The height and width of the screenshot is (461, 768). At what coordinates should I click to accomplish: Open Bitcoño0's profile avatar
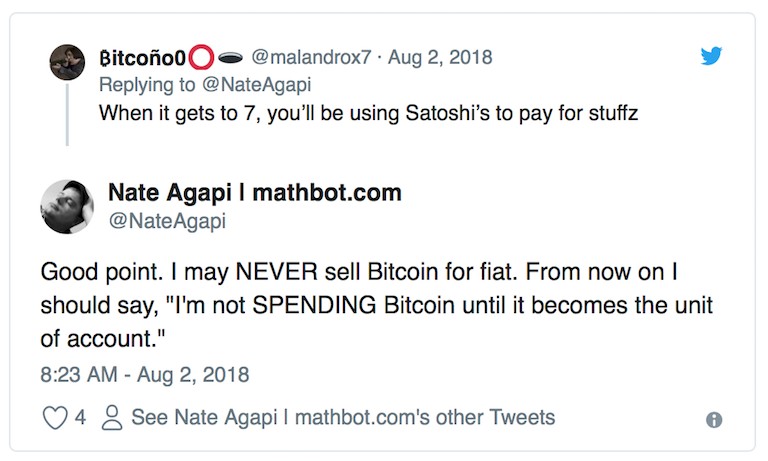[67, 62]
